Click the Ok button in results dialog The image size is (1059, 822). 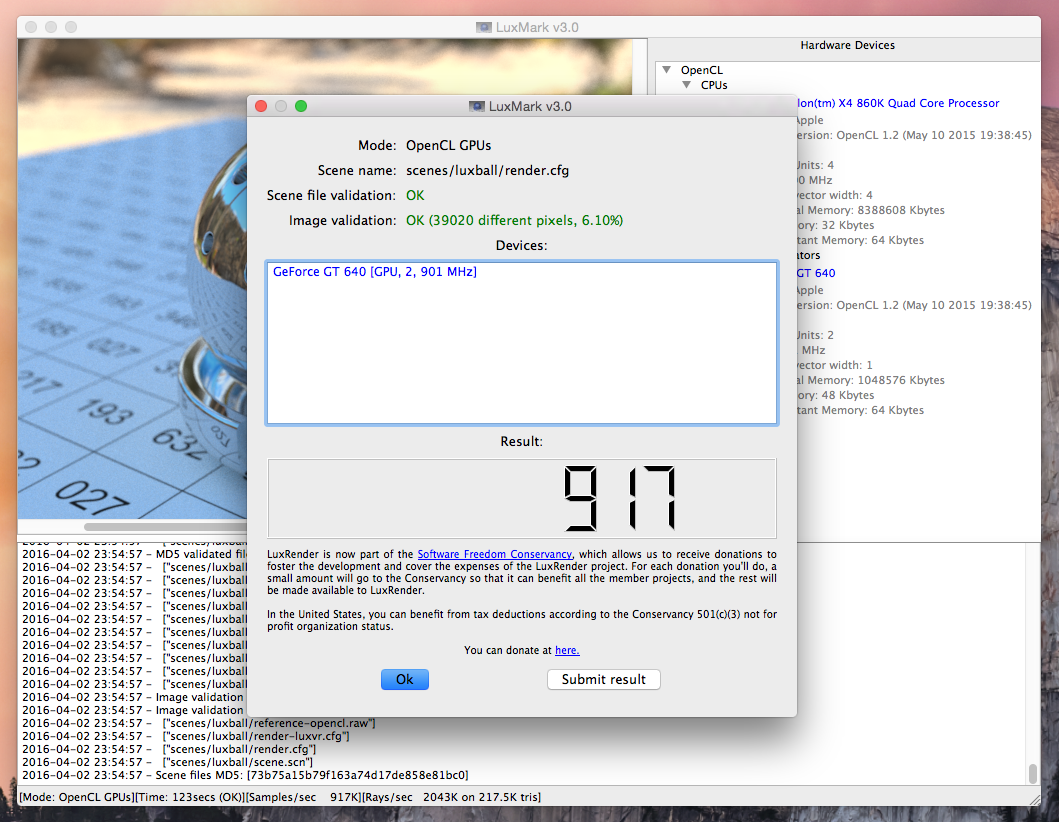(405, 679)
